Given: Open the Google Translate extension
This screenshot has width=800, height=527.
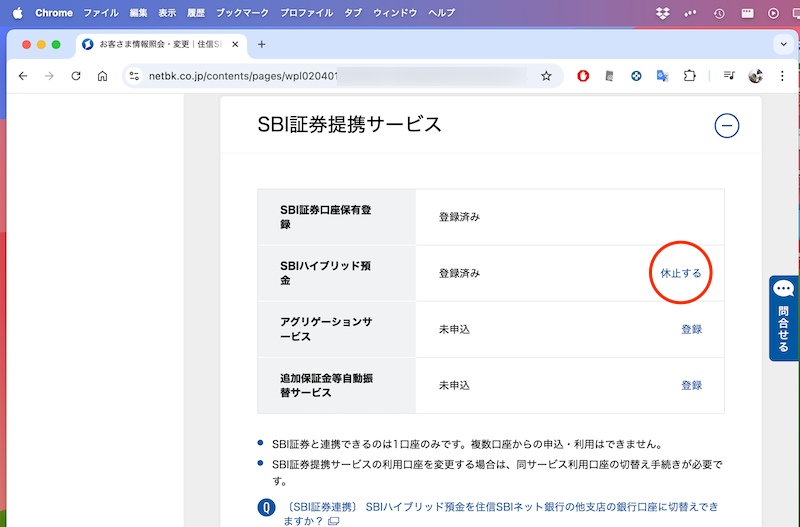Looking at the screenshot, I should click(x=662, y=76).
